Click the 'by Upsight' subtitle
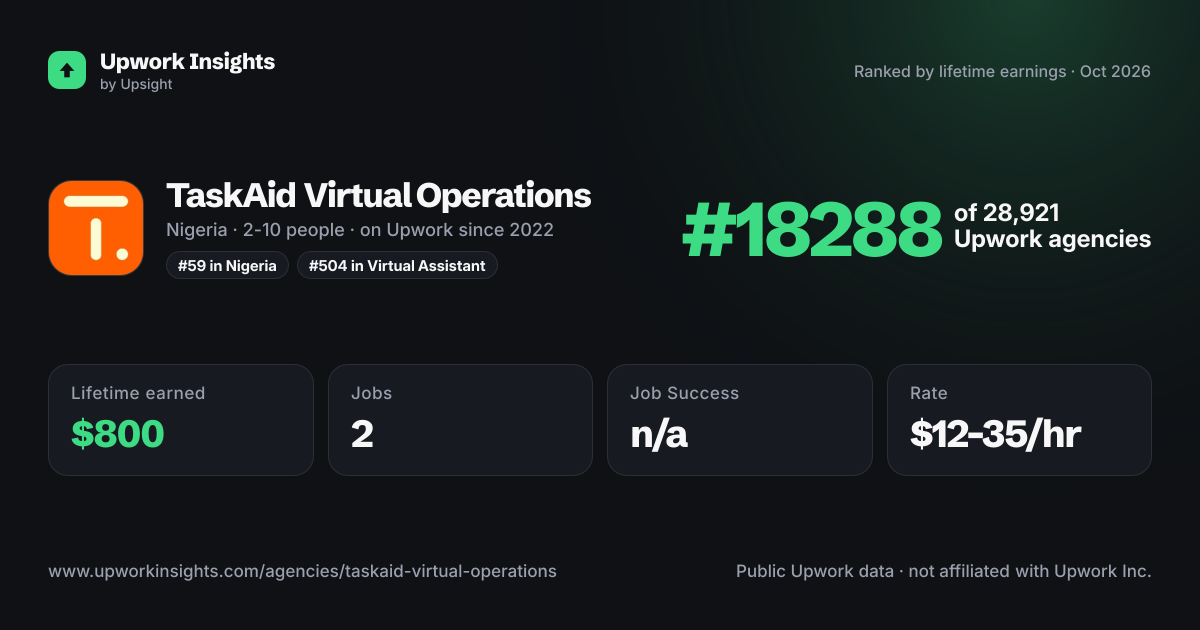The height and width of the screenshot is (630, 1200). pyautogui.click(x=136, y=85)
